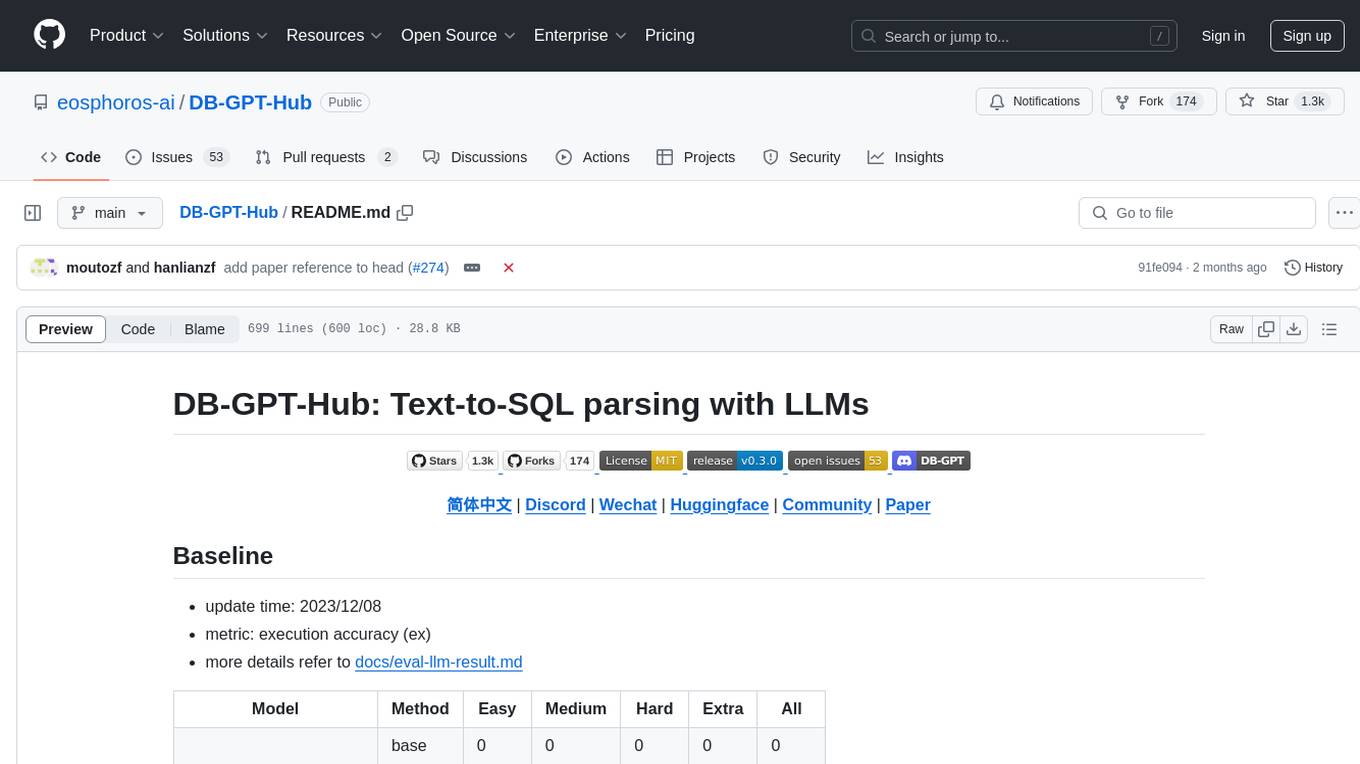
Task: Open the Paper link
Action: (908, 505)
